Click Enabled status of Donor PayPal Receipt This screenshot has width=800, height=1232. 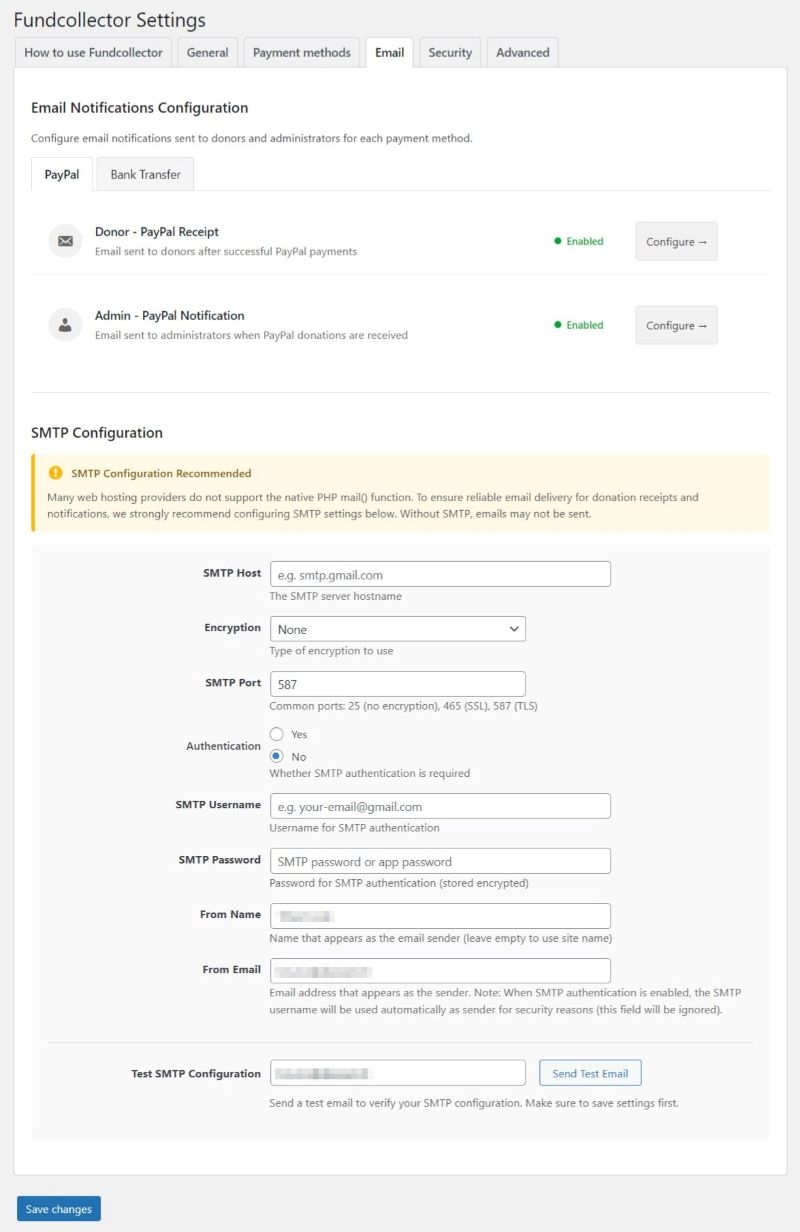coord(579,241)
